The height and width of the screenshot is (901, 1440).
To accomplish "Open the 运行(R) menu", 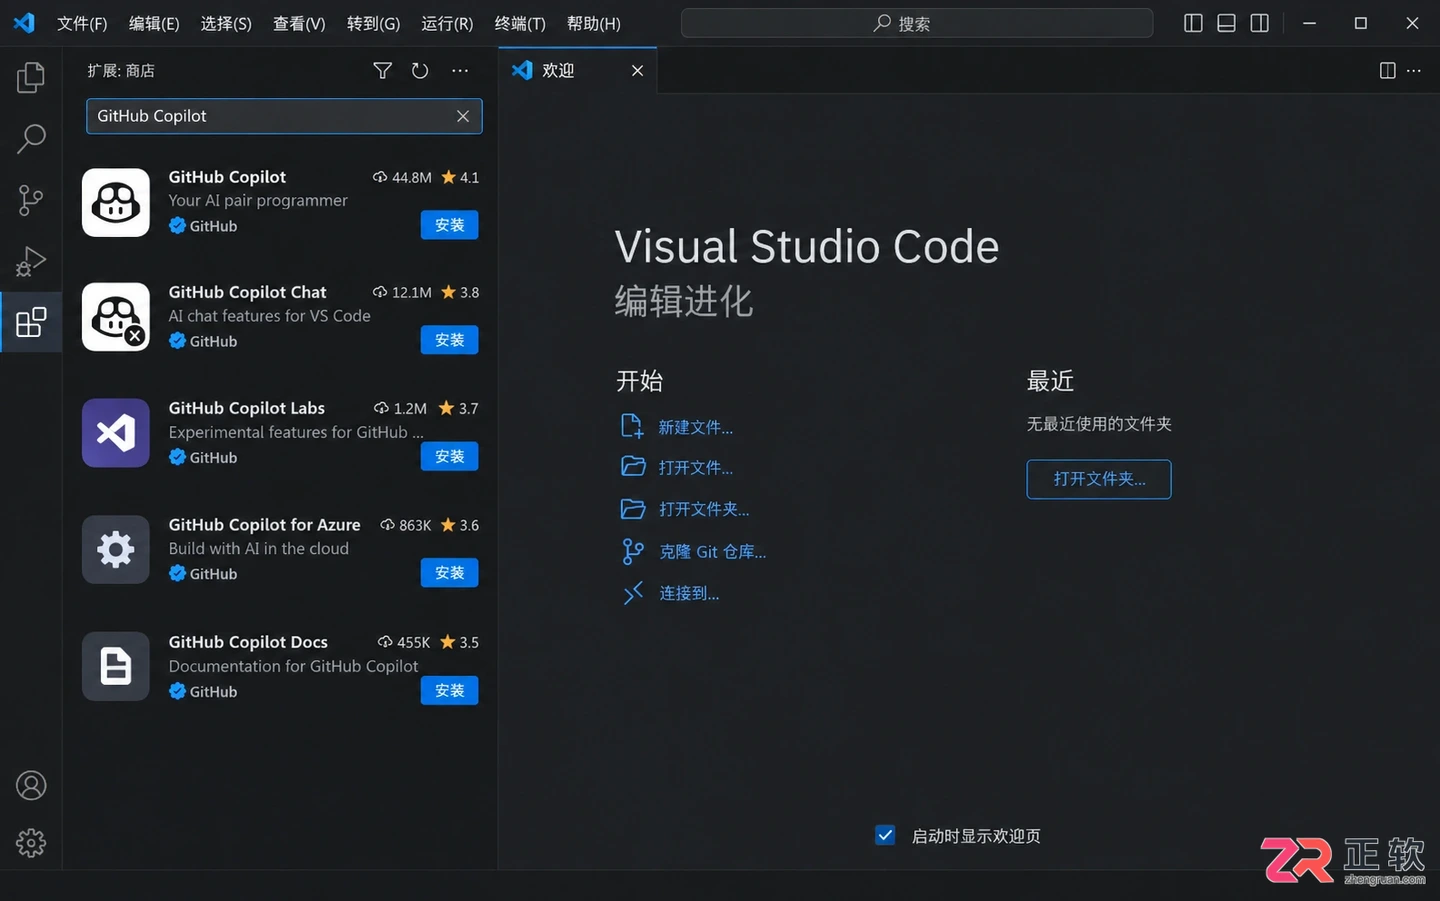I will click(x=447, y=23).
